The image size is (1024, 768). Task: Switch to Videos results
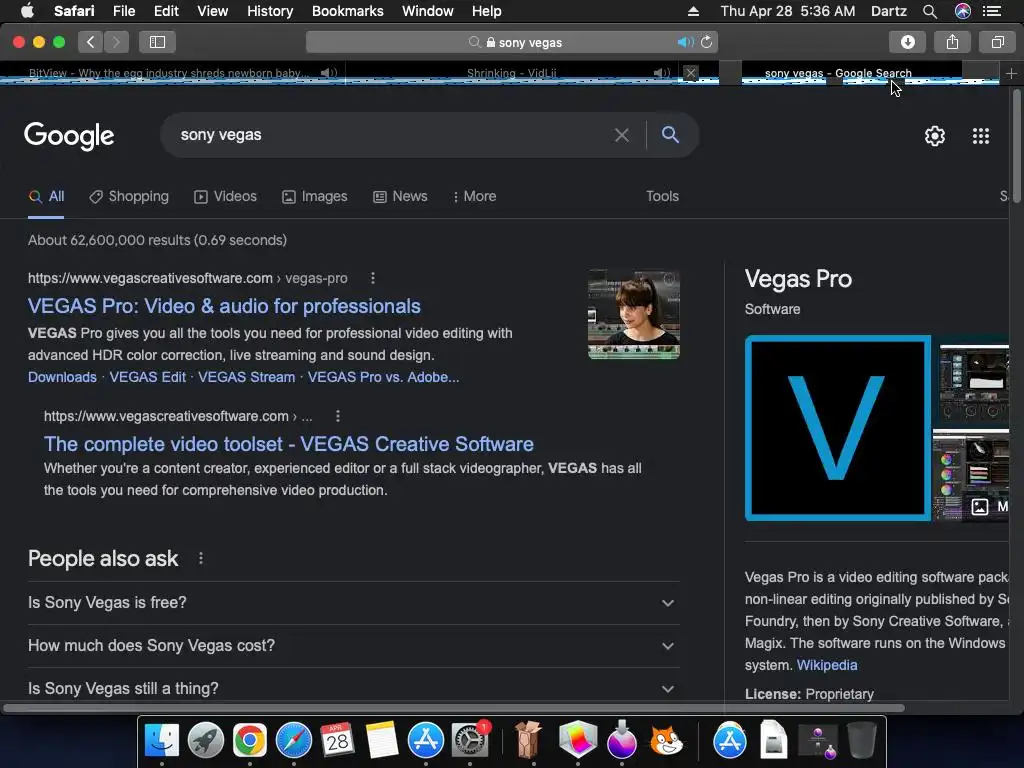pos(225,197)
